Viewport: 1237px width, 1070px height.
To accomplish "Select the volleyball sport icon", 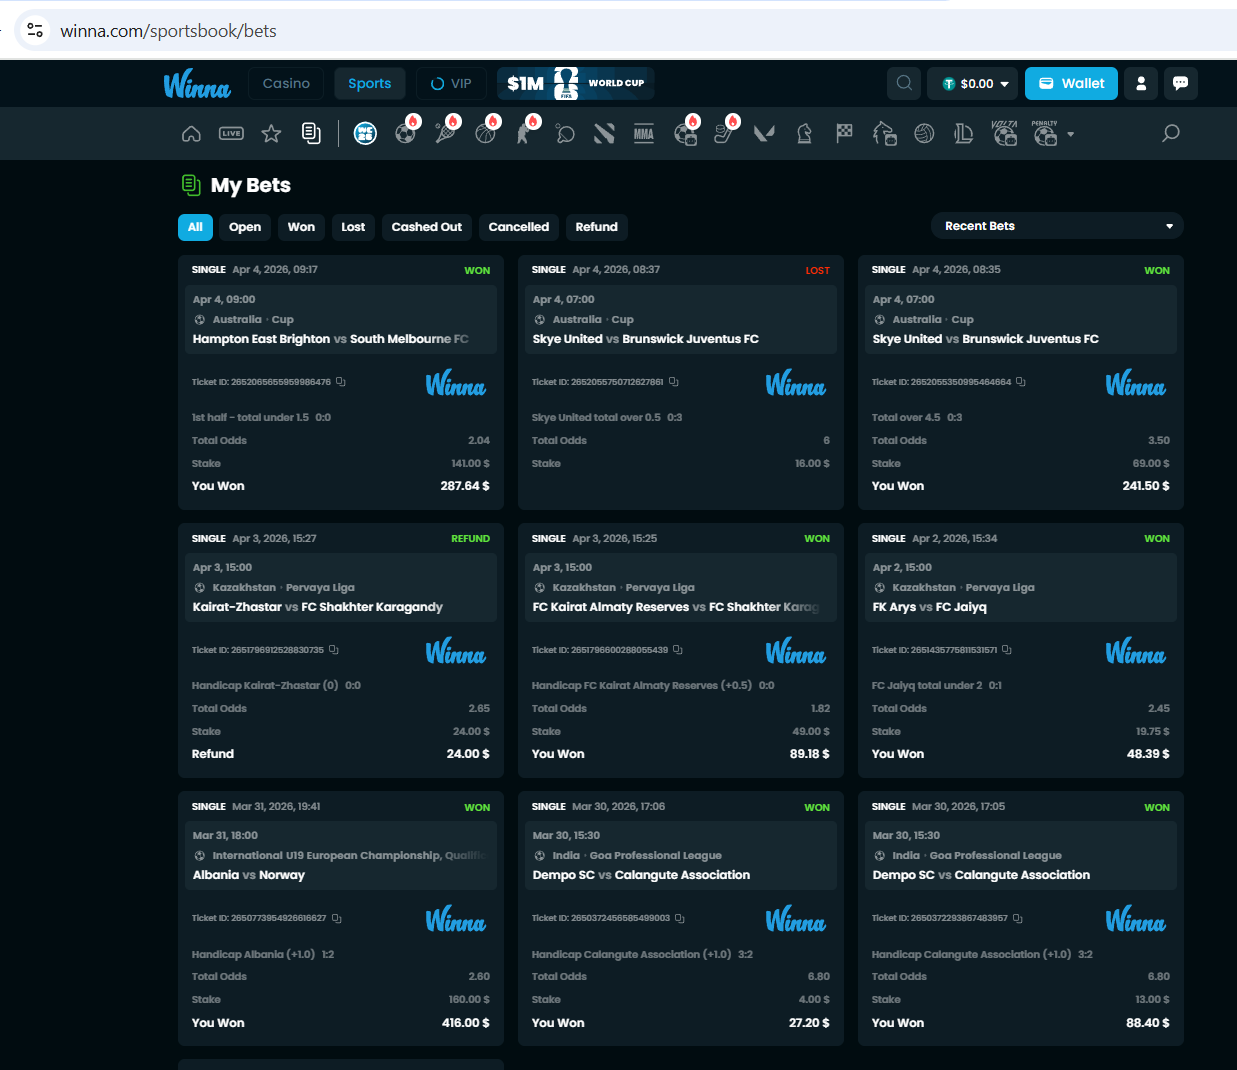I will 924,134.
